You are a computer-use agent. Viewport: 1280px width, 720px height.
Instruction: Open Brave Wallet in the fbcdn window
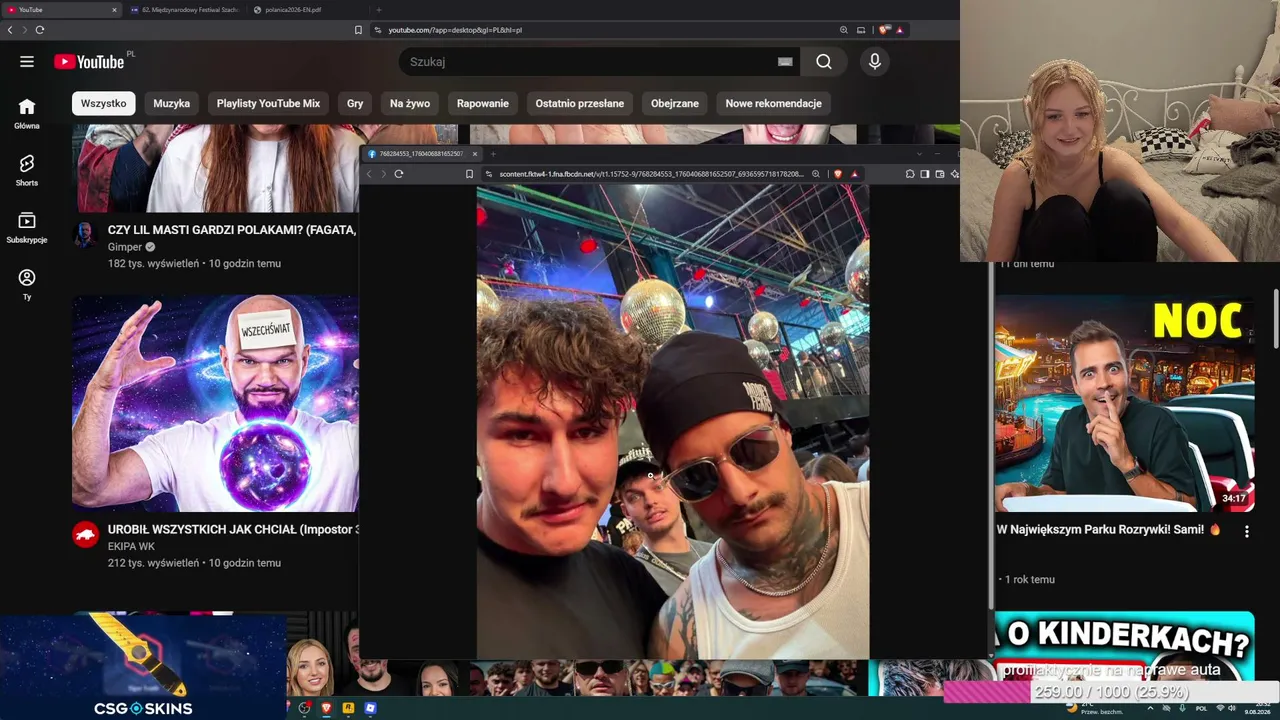[x=940, y=174]
